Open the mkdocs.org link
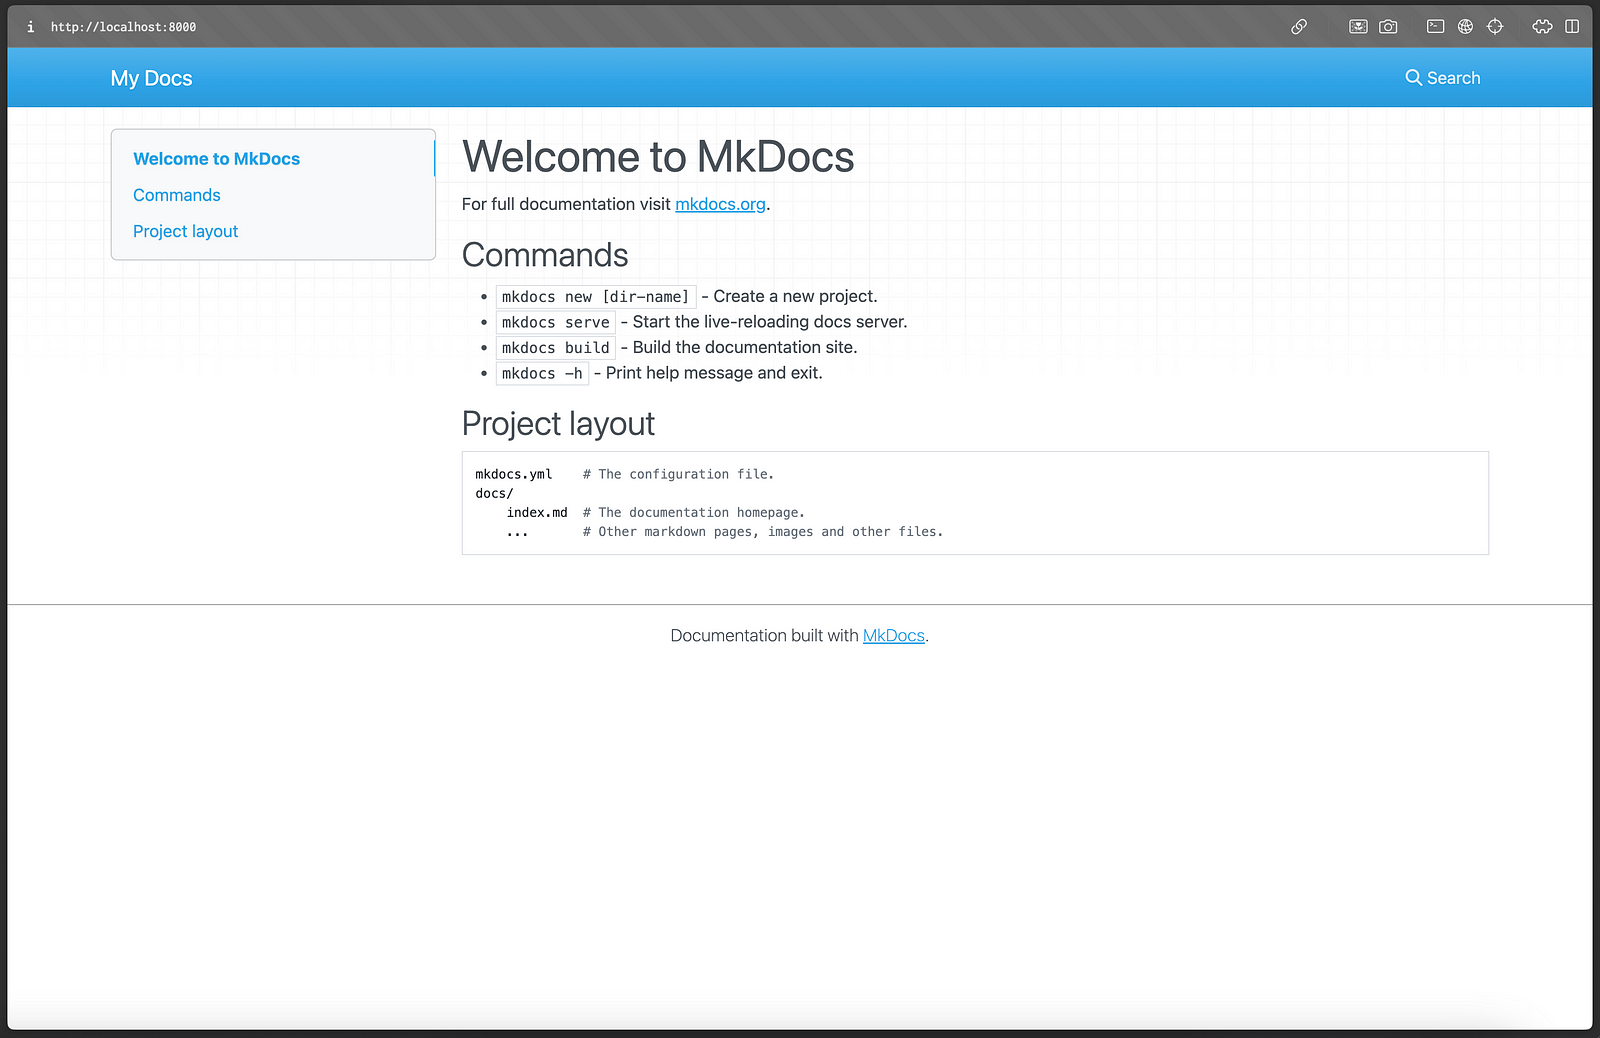 (720, 204)
